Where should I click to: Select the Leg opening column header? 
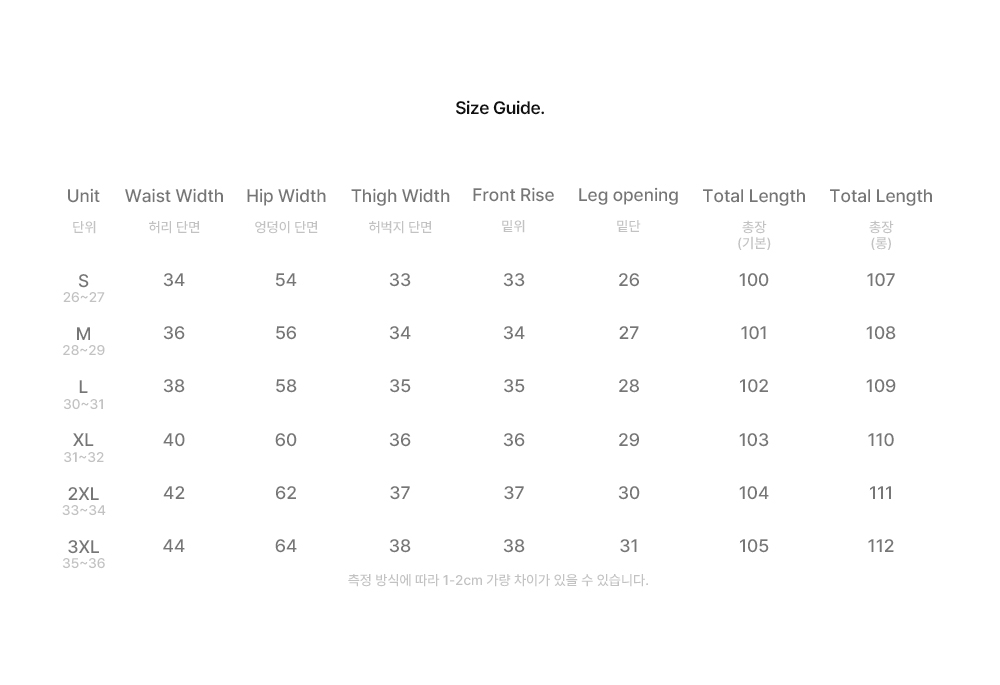628,196
